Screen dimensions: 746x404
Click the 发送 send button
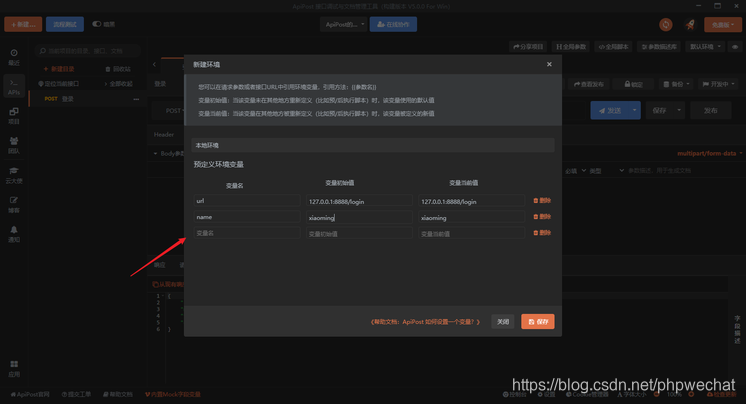pyautogui.click(x=610, y=110)
